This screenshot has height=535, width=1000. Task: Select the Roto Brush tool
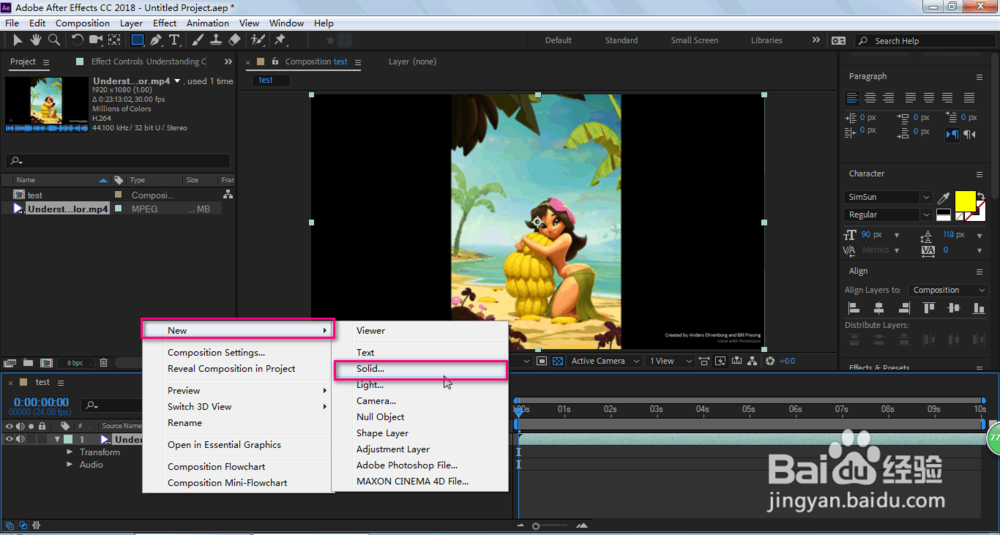(x=258, y=40)
